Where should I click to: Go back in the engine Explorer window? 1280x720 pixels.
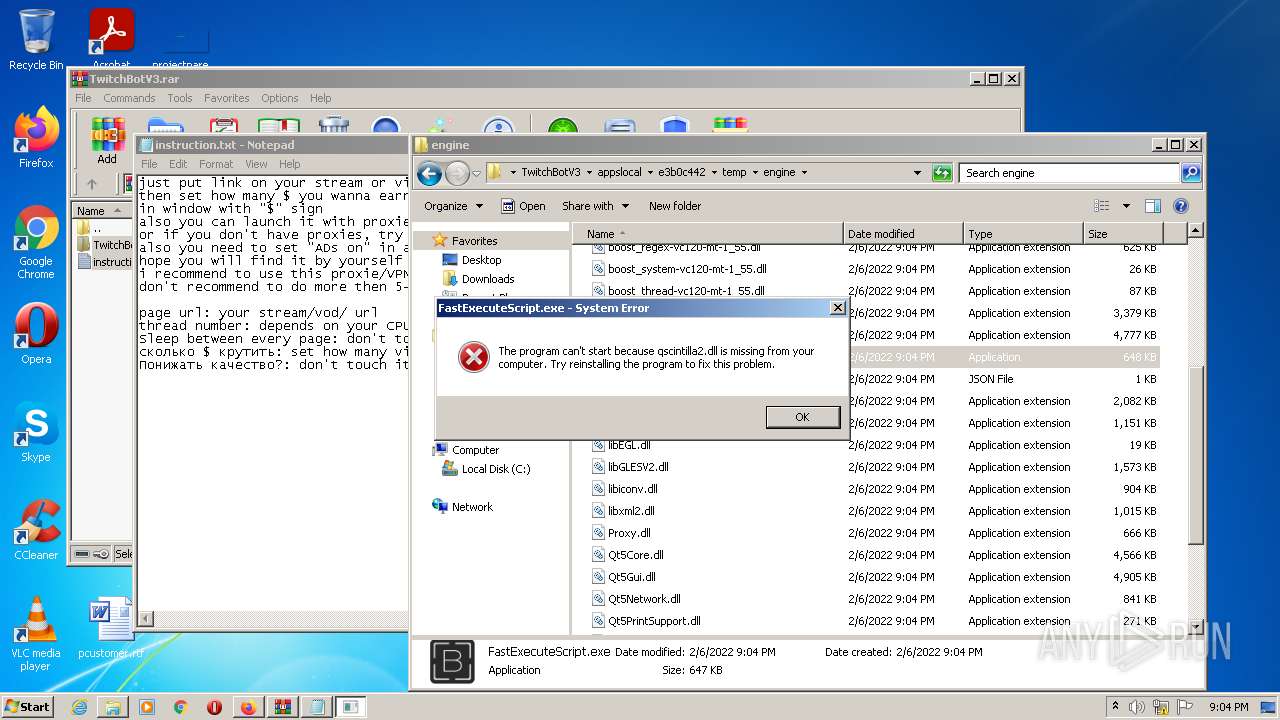point(430,173)
